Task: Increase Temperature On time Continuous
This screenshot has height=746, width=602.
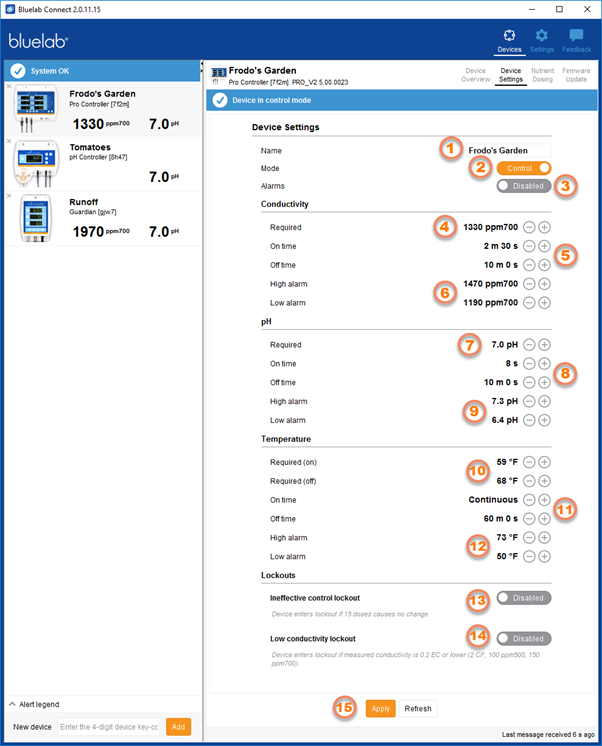Action: click(544, 500)
